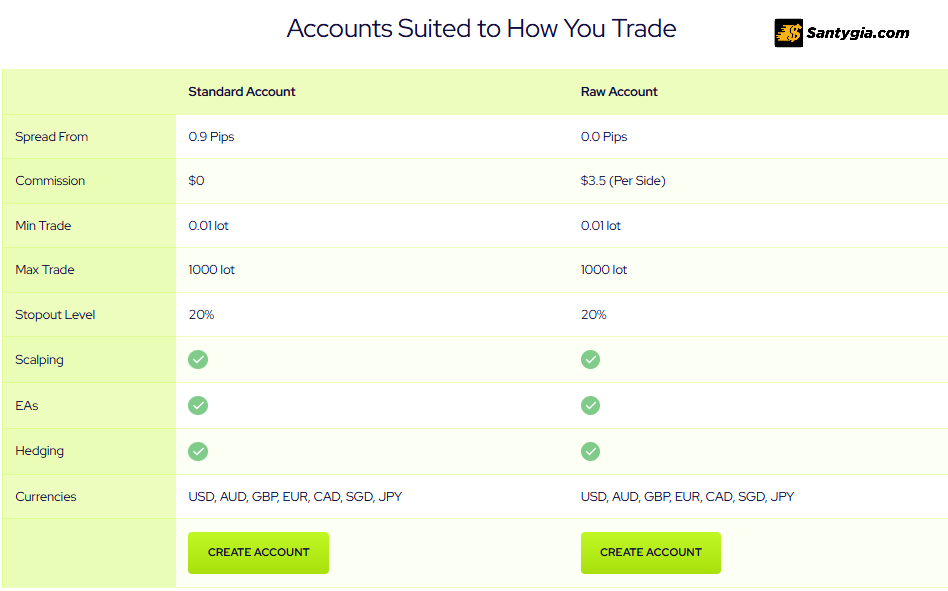Select the 0.9 Pips spread value

click(211, 137)
